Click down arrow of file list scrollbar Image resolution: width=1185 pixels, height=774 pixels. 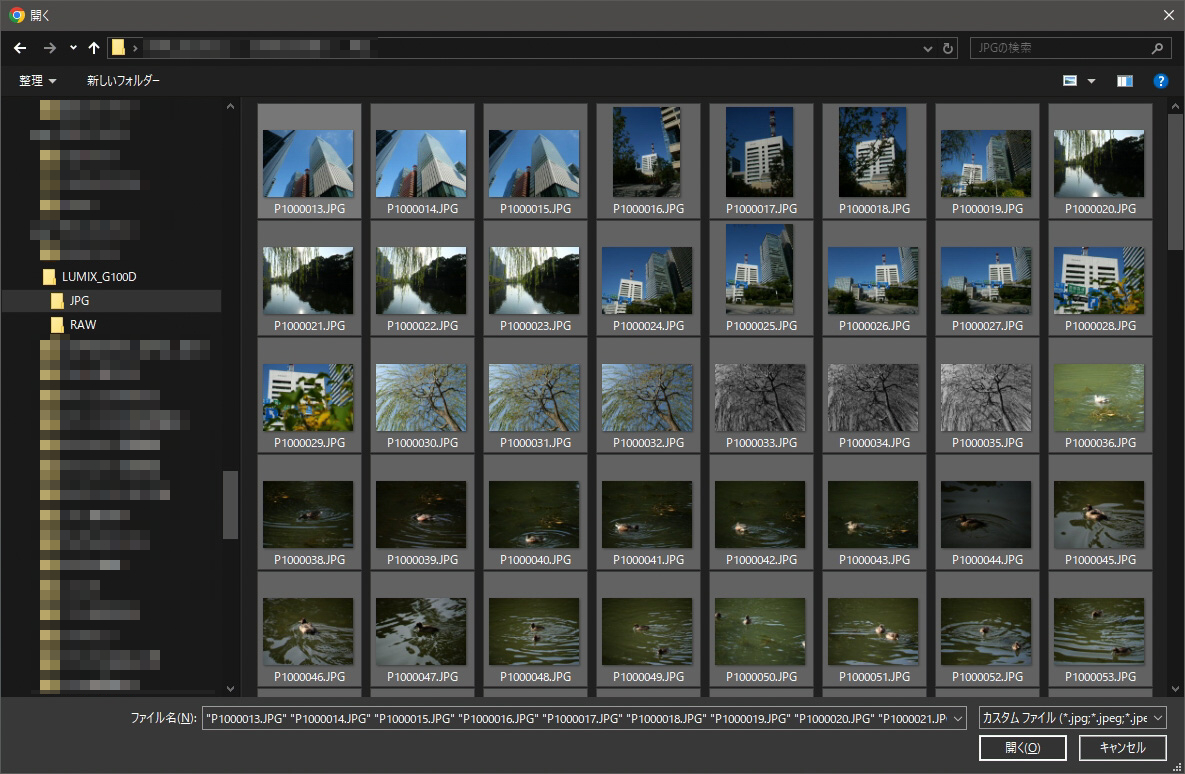click(1175, 689)
